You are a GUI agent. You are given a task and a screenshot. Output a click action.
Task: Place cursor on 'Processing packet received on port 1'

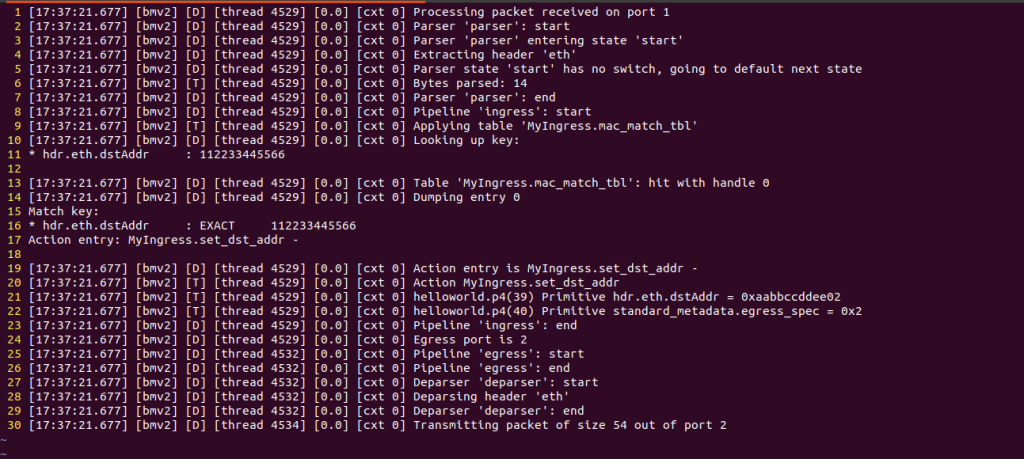(x=541, y=12)
